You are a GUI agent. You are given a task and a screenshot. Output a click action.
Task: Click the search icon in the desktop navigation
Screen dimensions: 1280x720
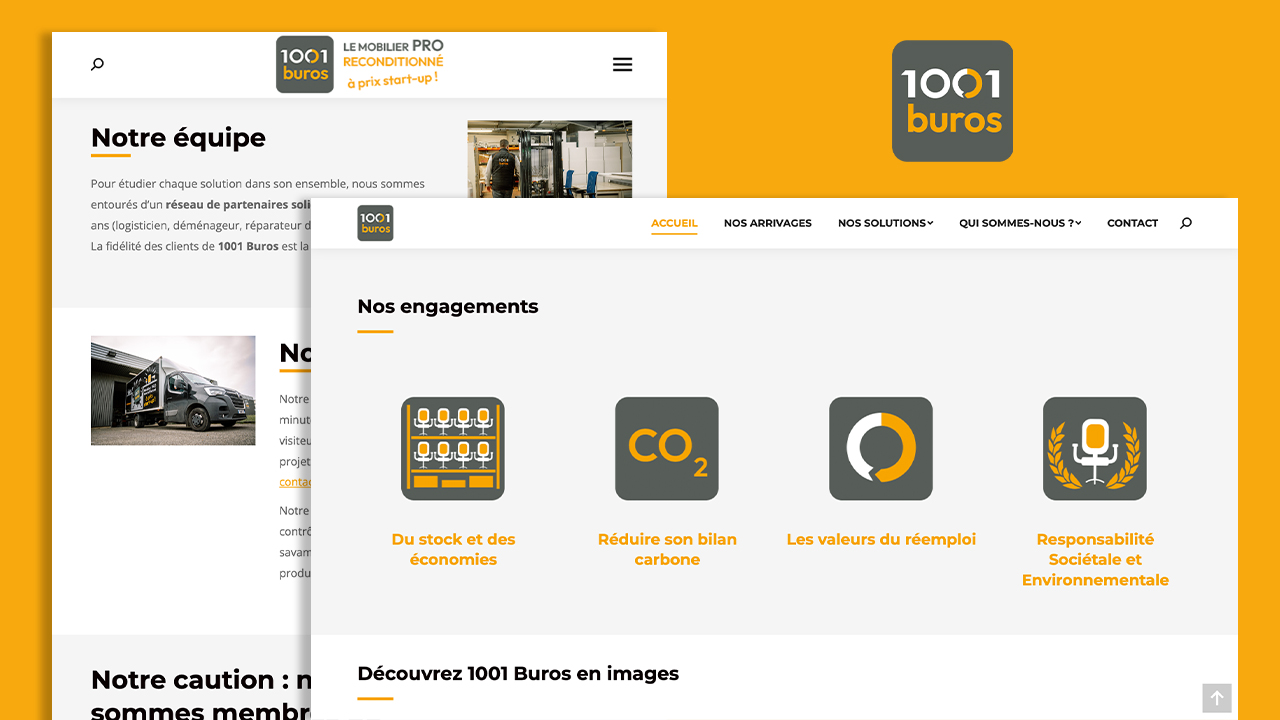[1186, 223]
